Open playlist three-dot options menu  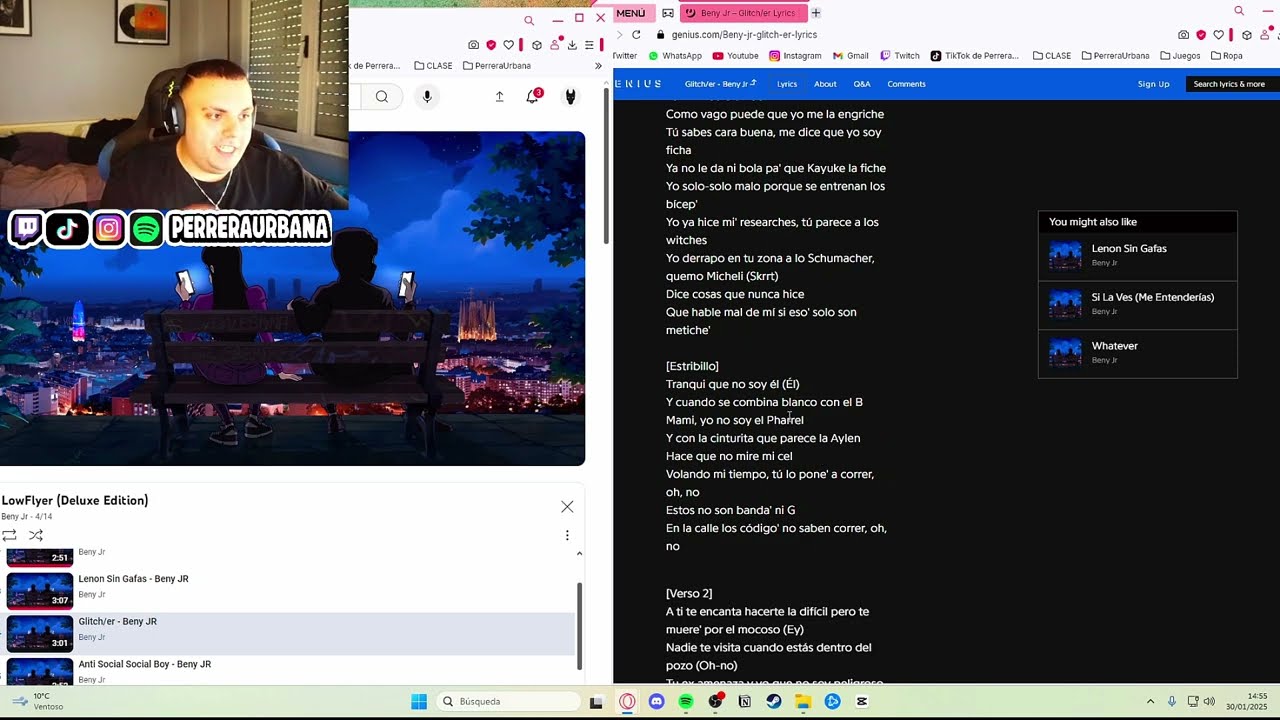click(x=567, y=536)
